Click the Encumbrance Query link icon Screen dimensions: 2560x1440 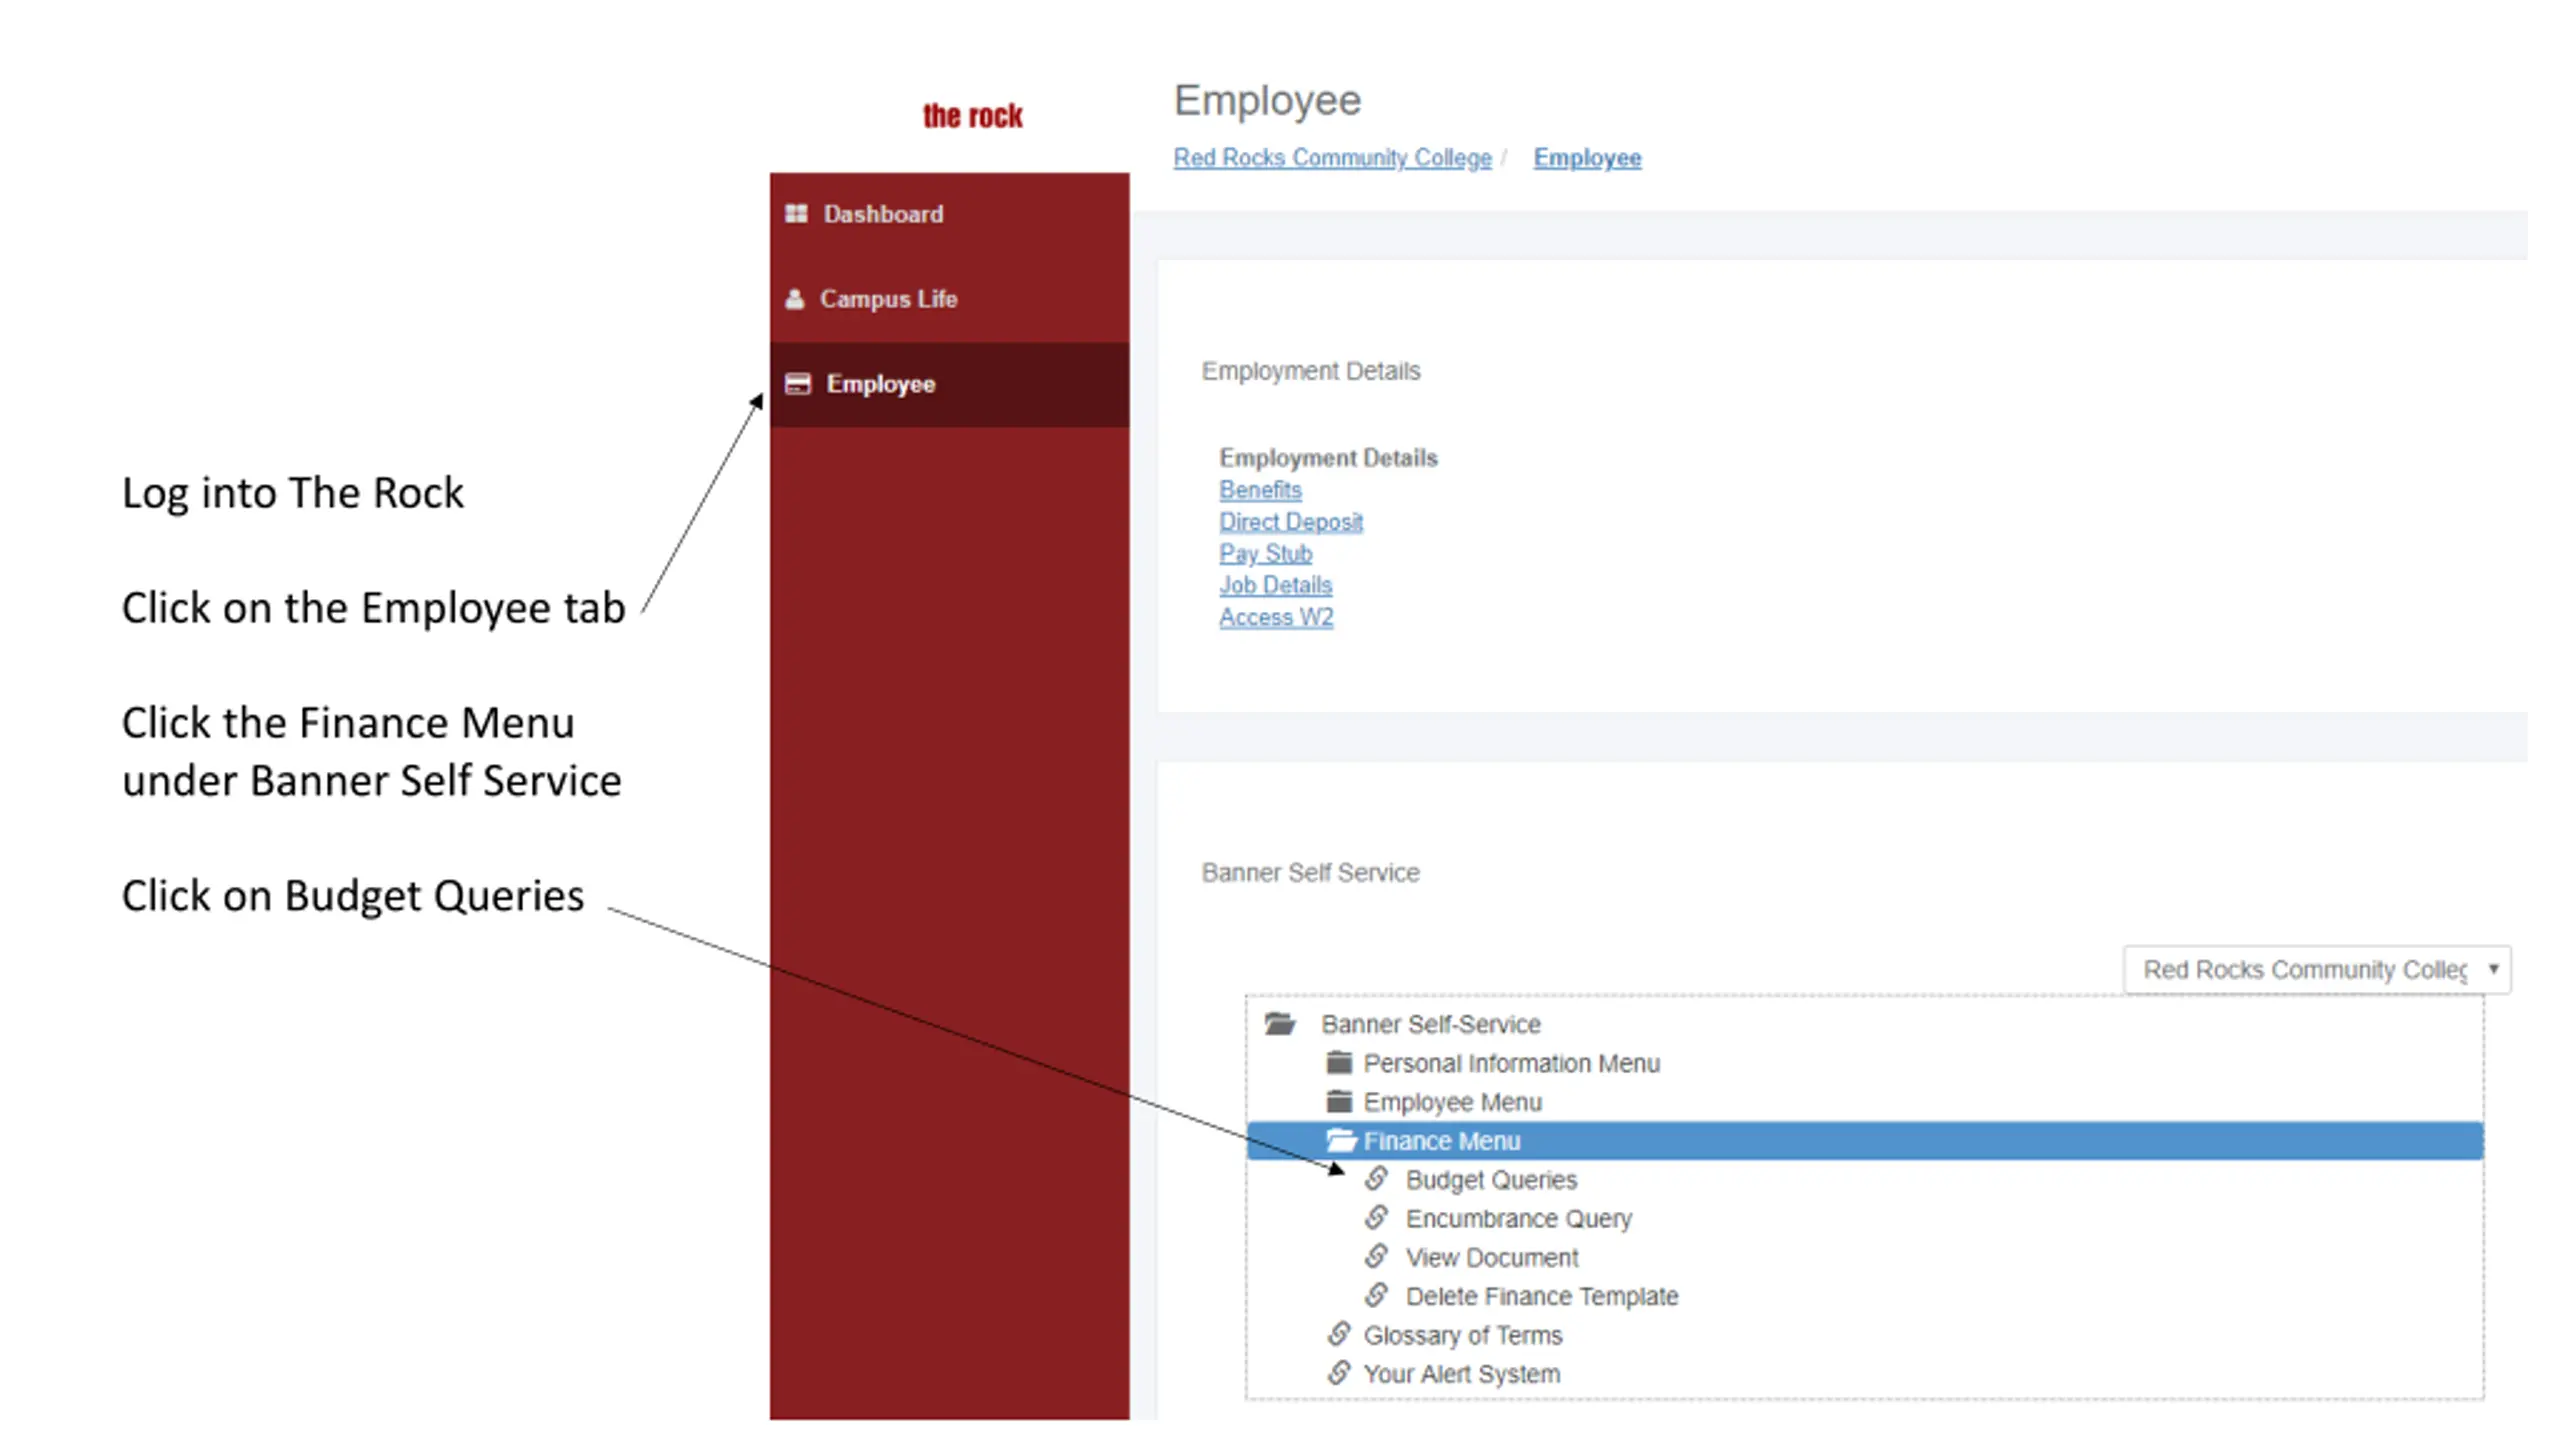pos(1377,1218)
